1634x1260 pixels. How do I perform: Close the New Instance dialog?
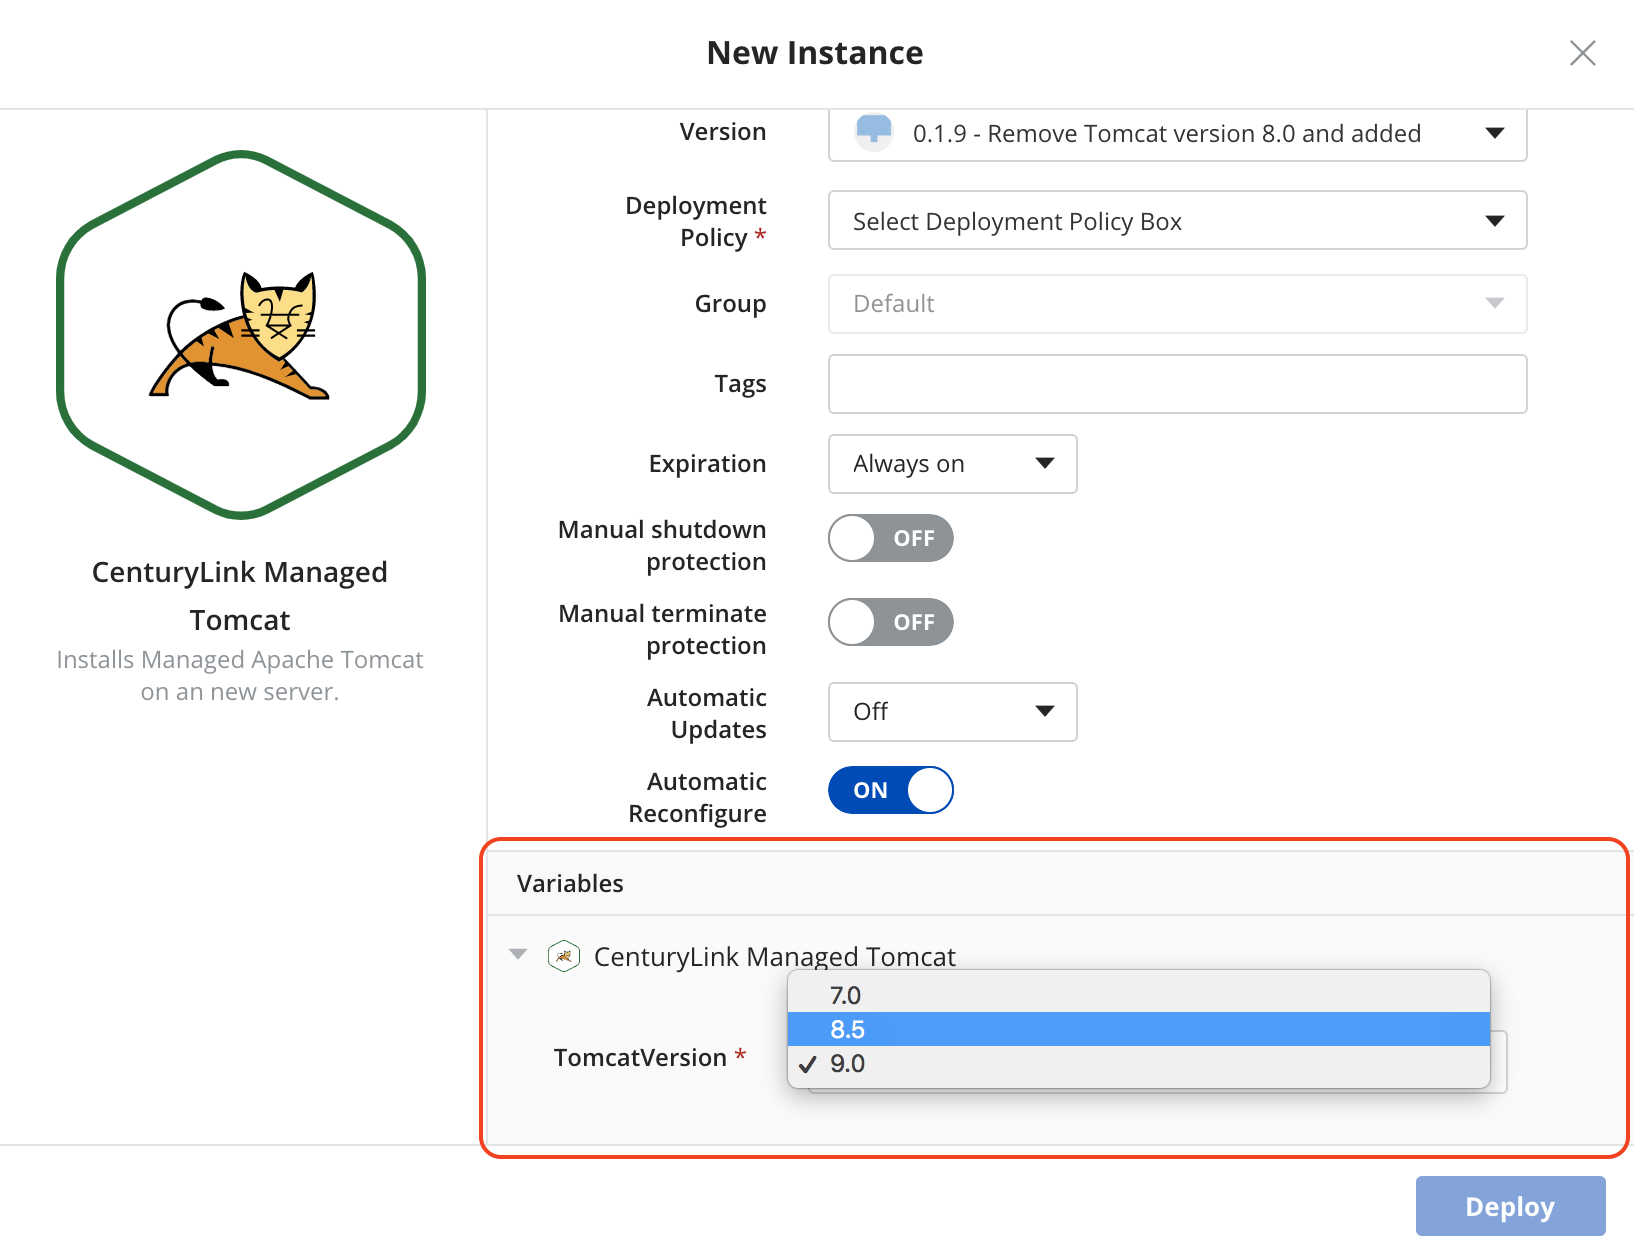click(1582, 53)
